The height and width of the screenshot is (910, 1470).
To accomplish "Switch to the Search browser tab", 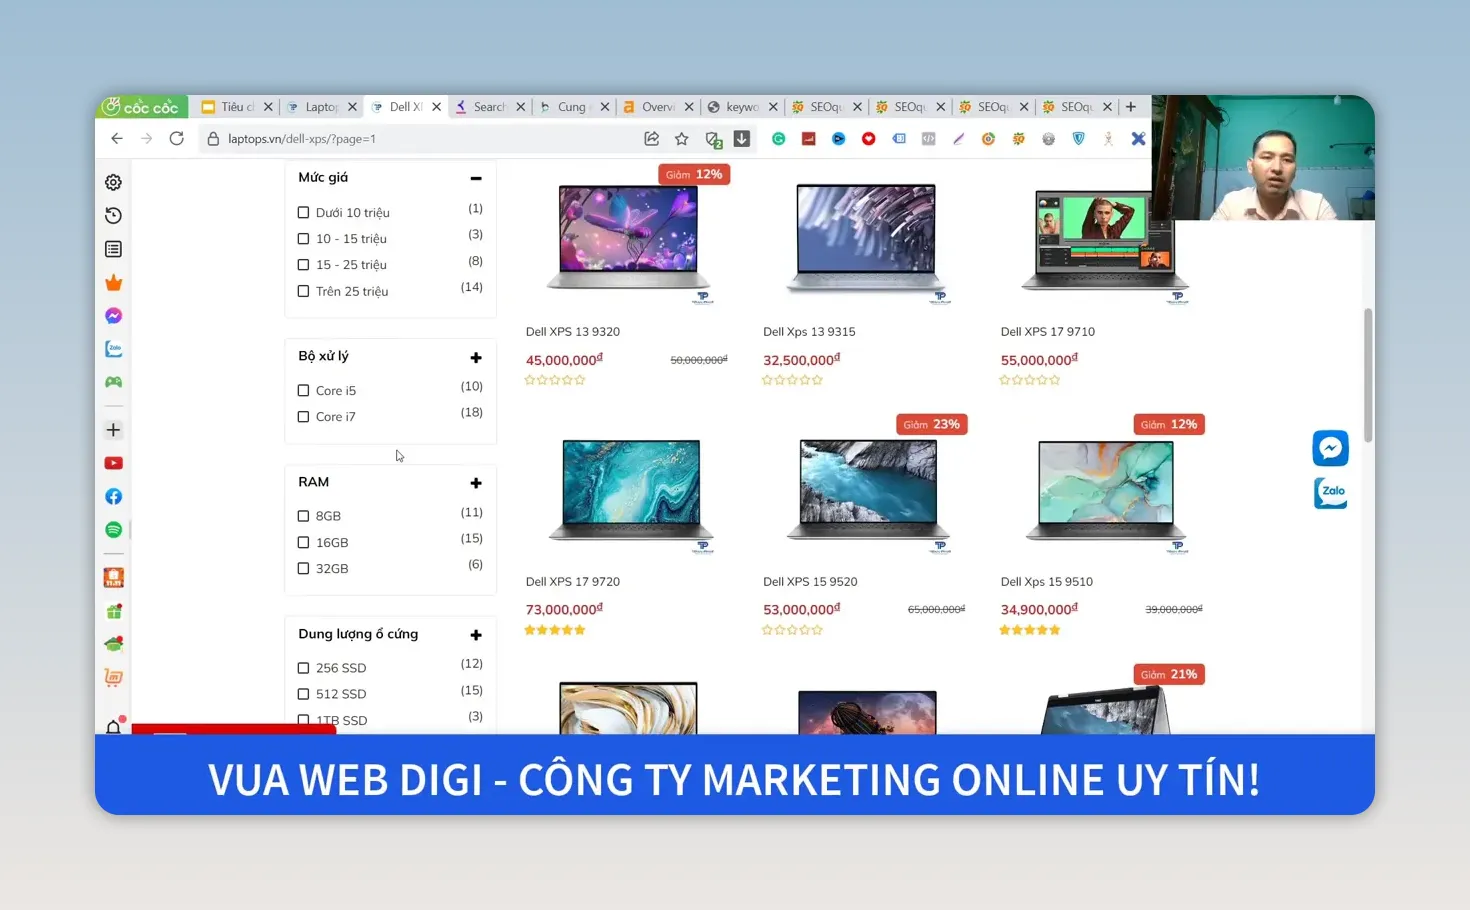I will click(489, 107).
